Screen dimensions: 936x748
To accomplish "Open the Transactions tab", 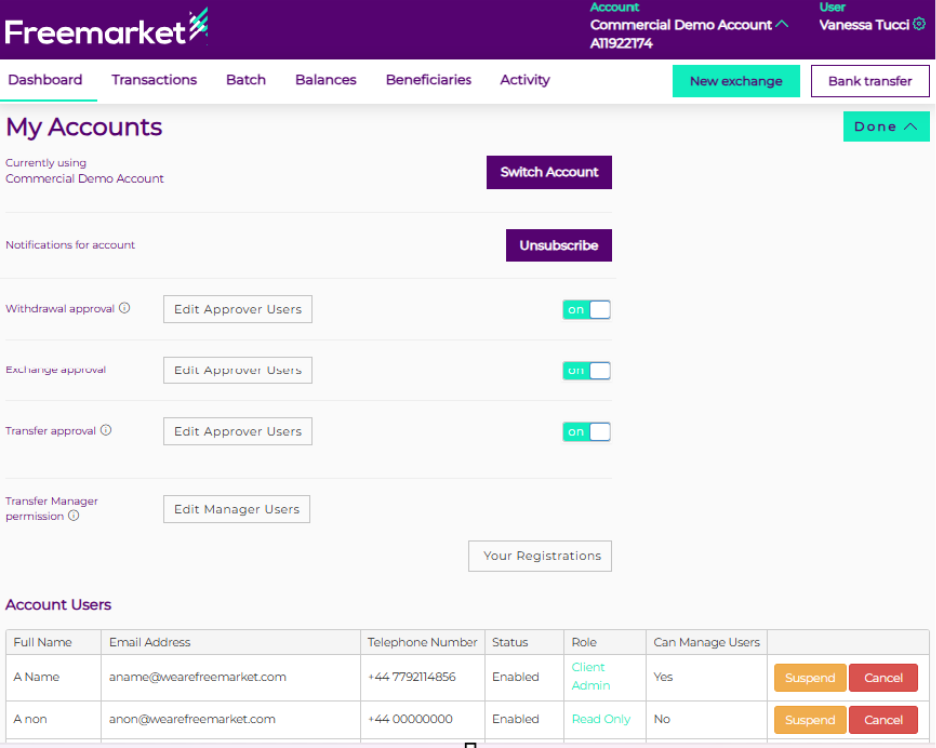I will [x=154, y=80].
